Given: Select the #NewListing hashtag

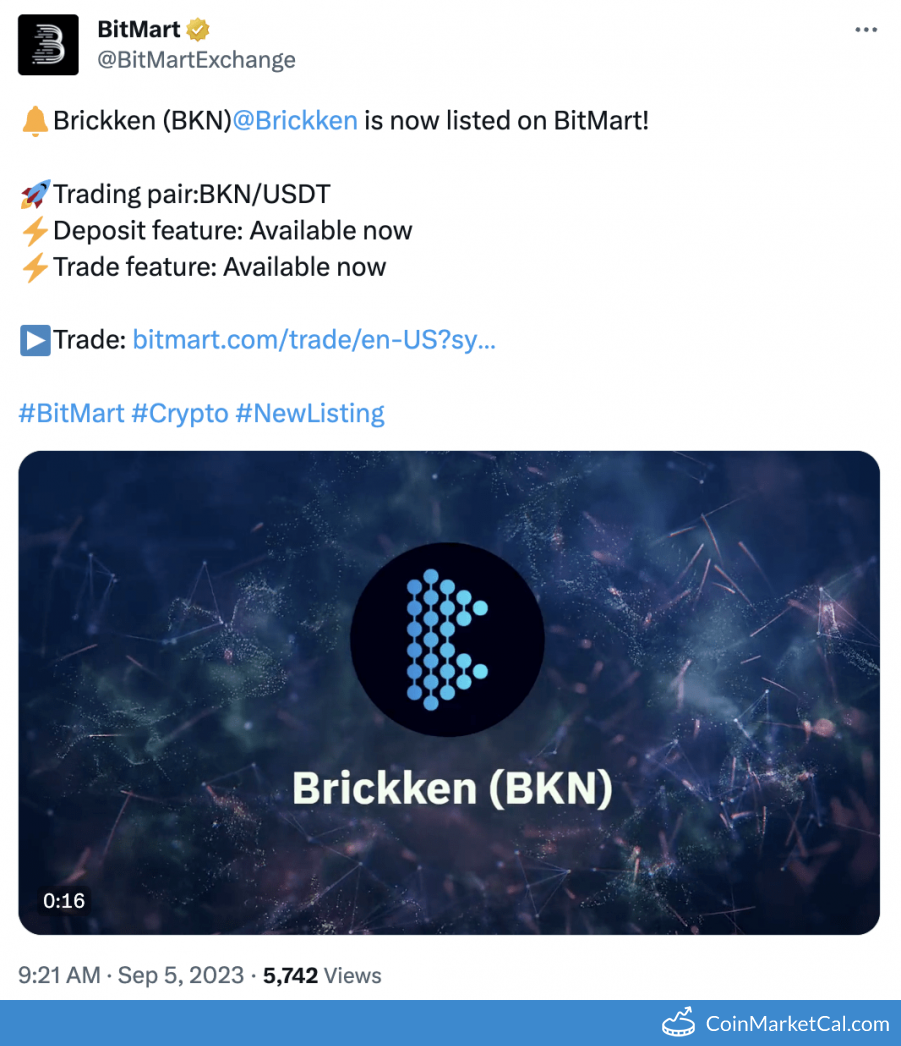Looking at the screenshot, I should pyautogui.click(x=310, y=413).
